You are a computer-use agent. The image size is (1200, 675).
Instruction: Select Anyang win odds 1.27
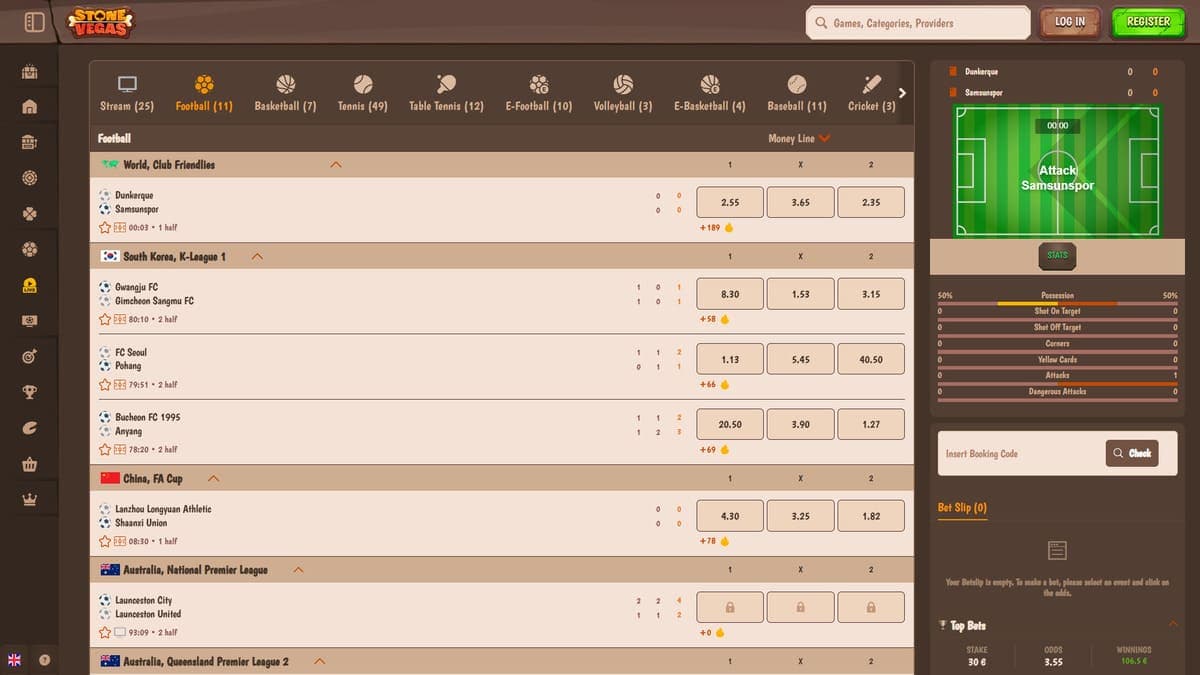[x=871, y=424]
